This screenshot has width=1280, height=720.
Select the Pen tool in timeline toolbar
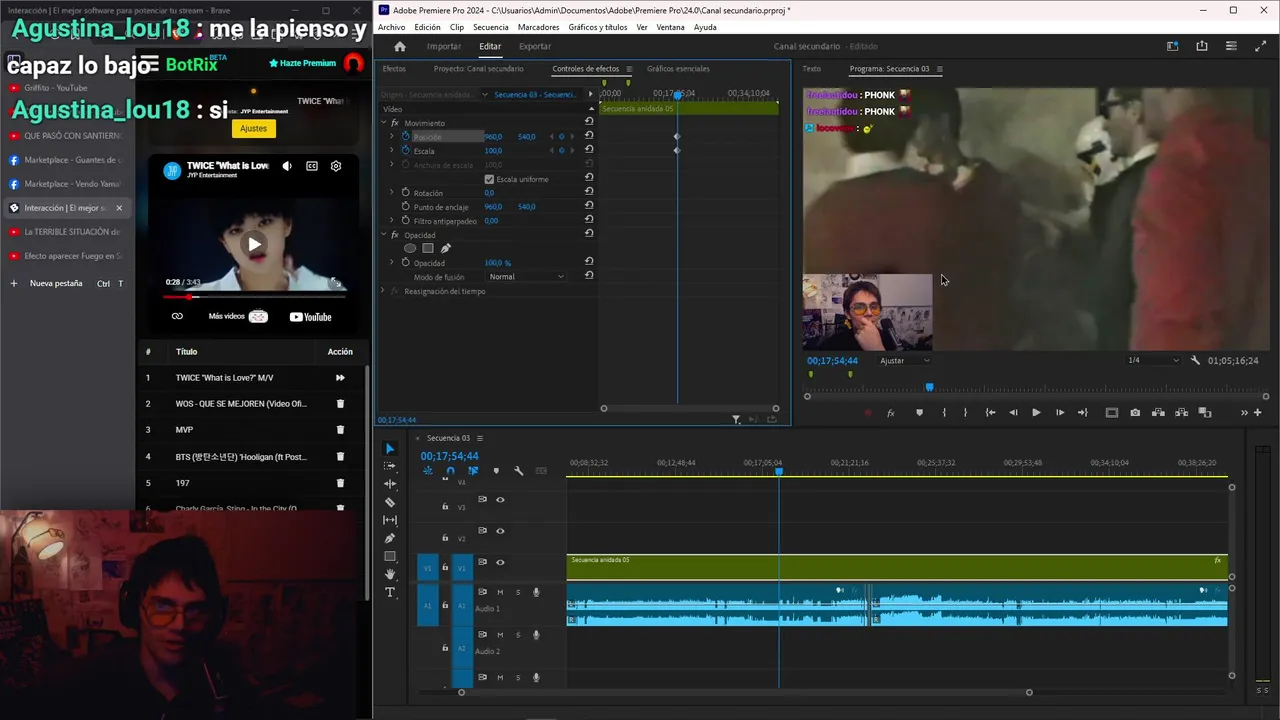(x=390, y=539)
